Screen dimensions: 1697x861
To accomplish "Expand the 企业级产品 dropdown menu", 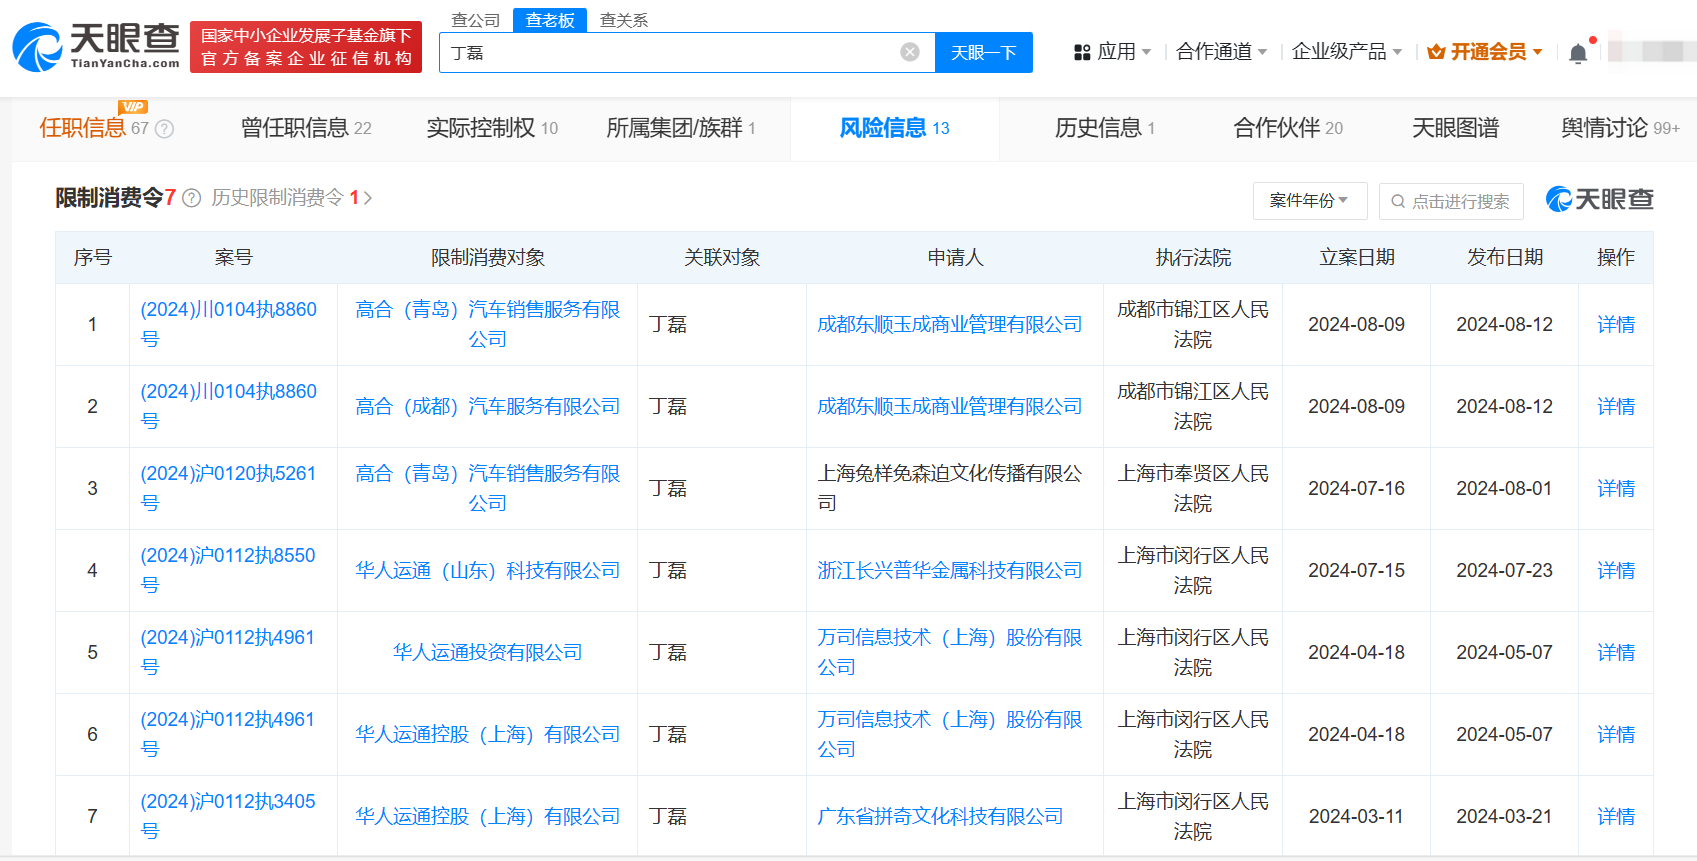I will pyautogui.click(x=1346, y=52).
